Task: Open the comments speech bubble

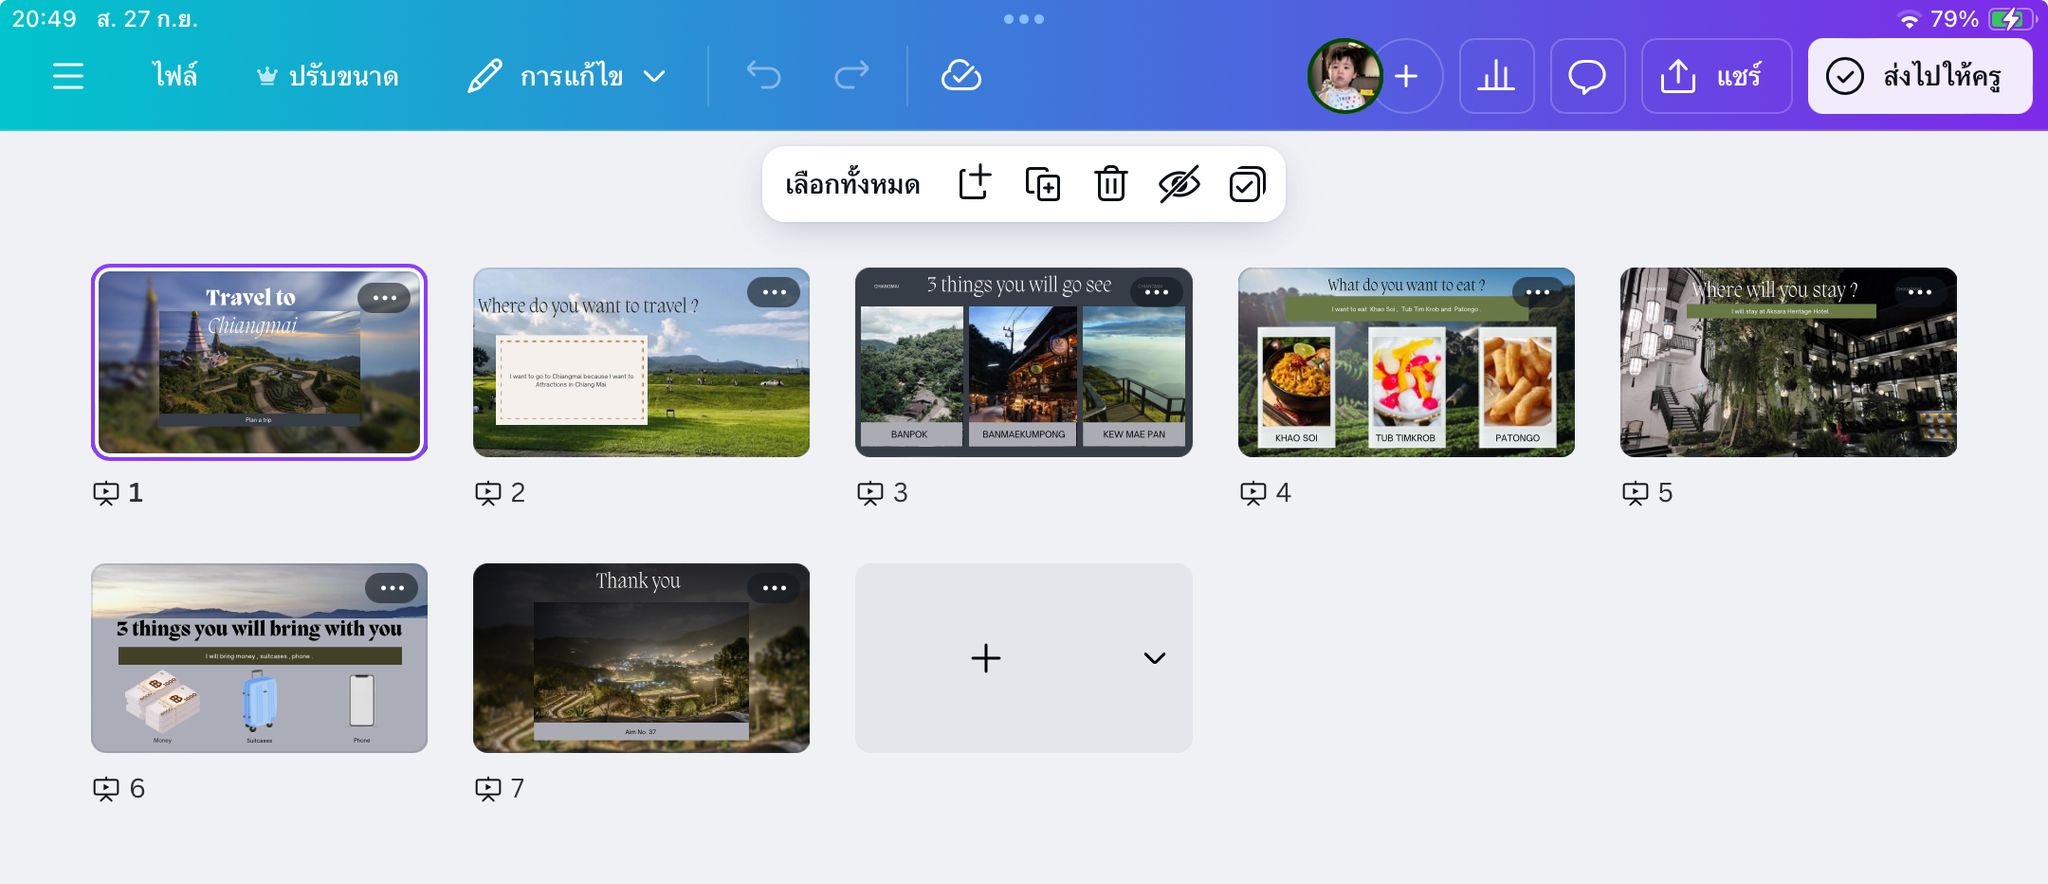Action: [x=1587, y=76]
